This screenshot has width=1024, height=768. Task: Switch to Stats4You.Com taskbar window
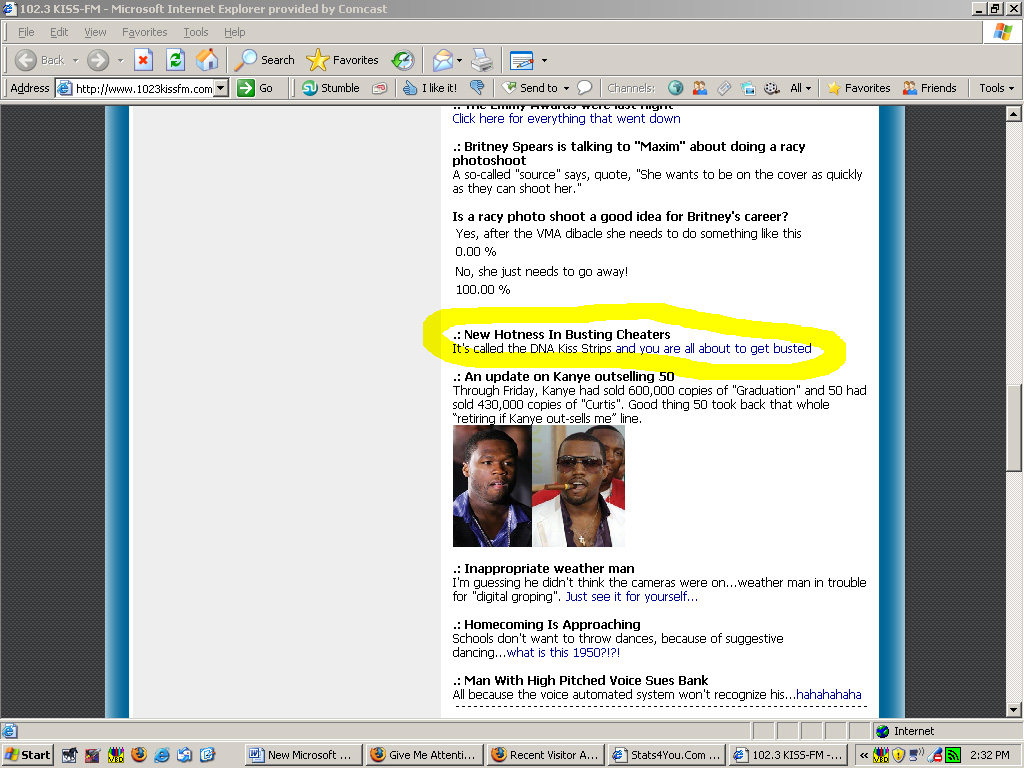667,755
